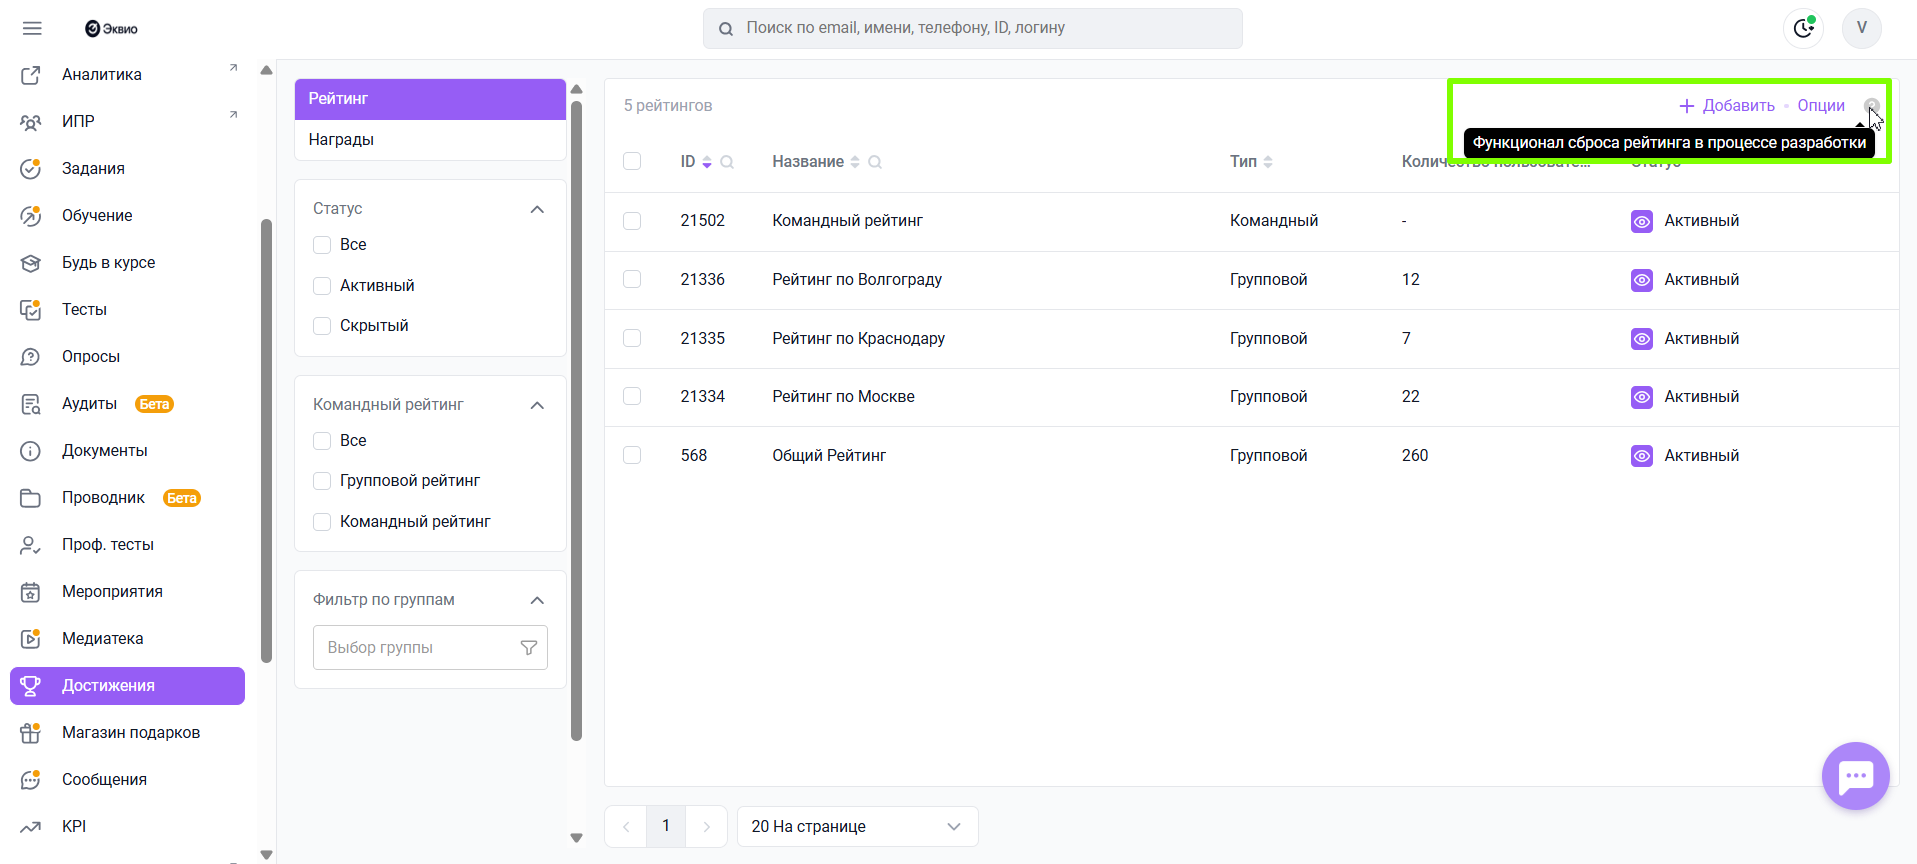Collapse the Фильтр по группам section

click(x=537, y=600)
